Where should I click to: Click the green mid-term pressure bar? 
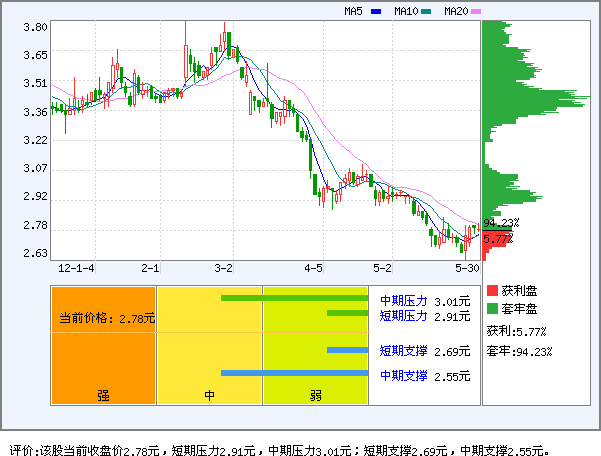[x=294, y=298]
